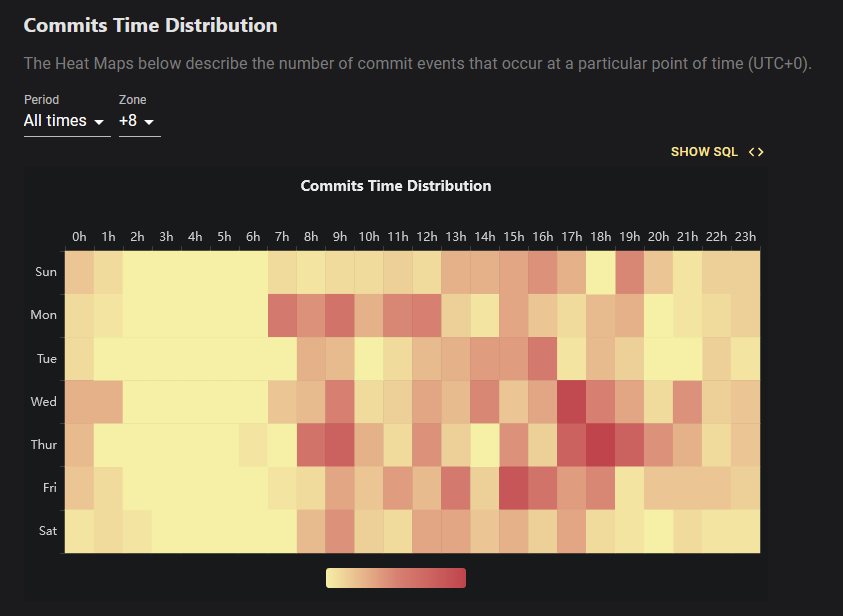Click the Commits Time Distribution chart title
This screenshot has width=843, height=616.
(x=396, y=186)
